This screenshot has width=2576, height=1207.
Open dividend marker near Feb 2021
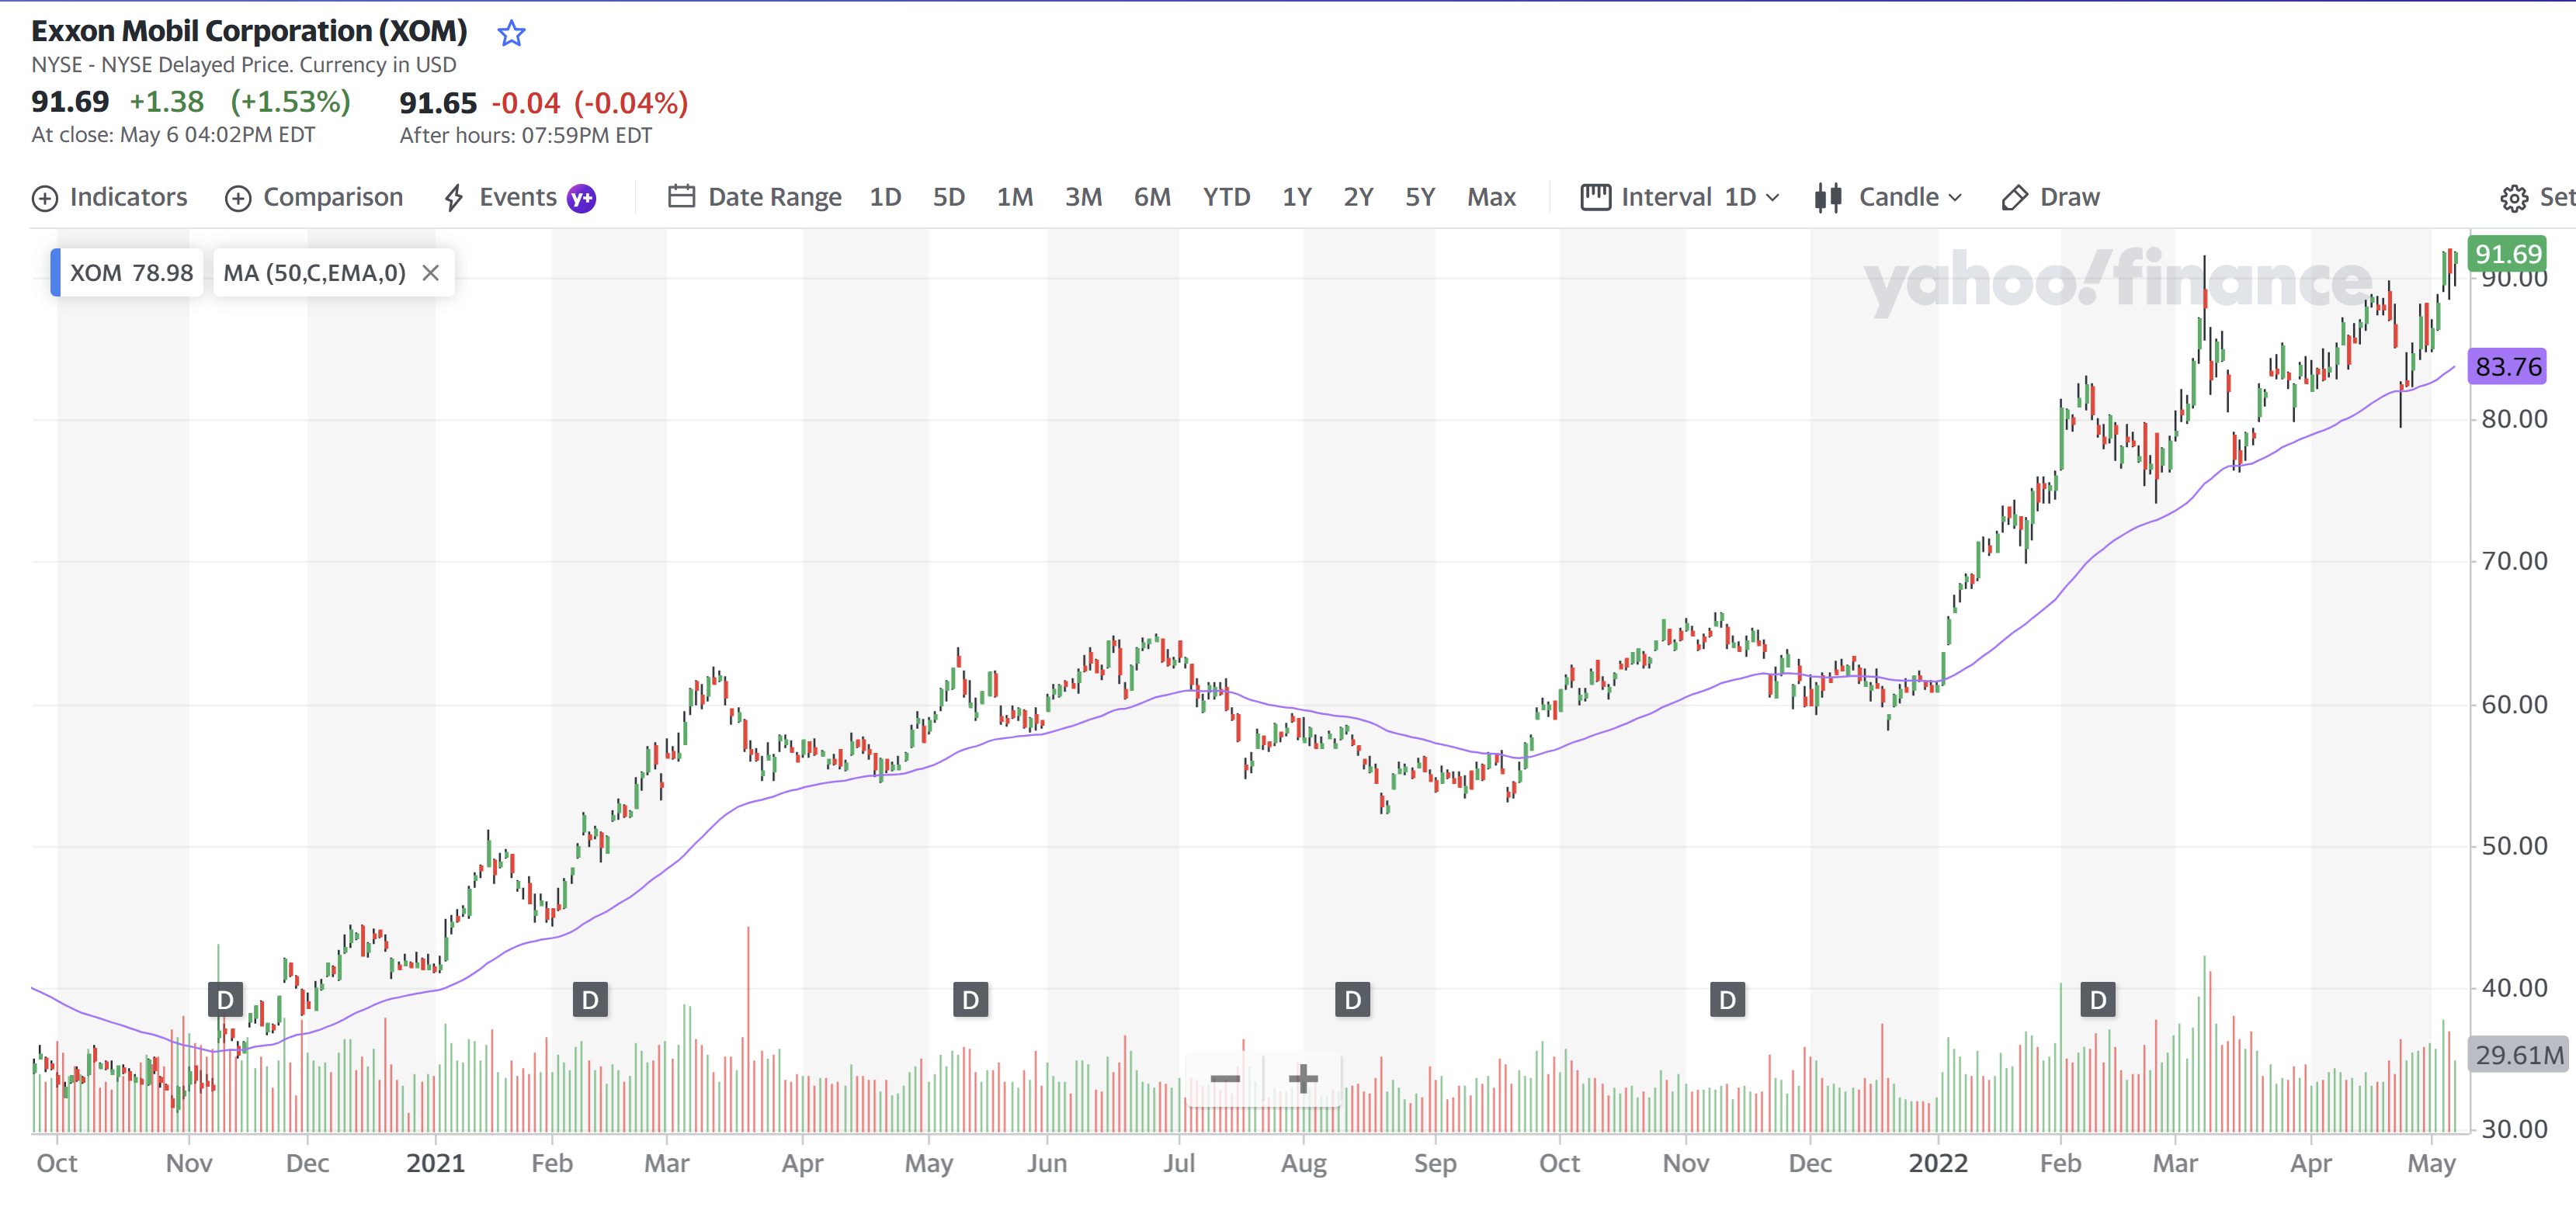pos(590,999)
